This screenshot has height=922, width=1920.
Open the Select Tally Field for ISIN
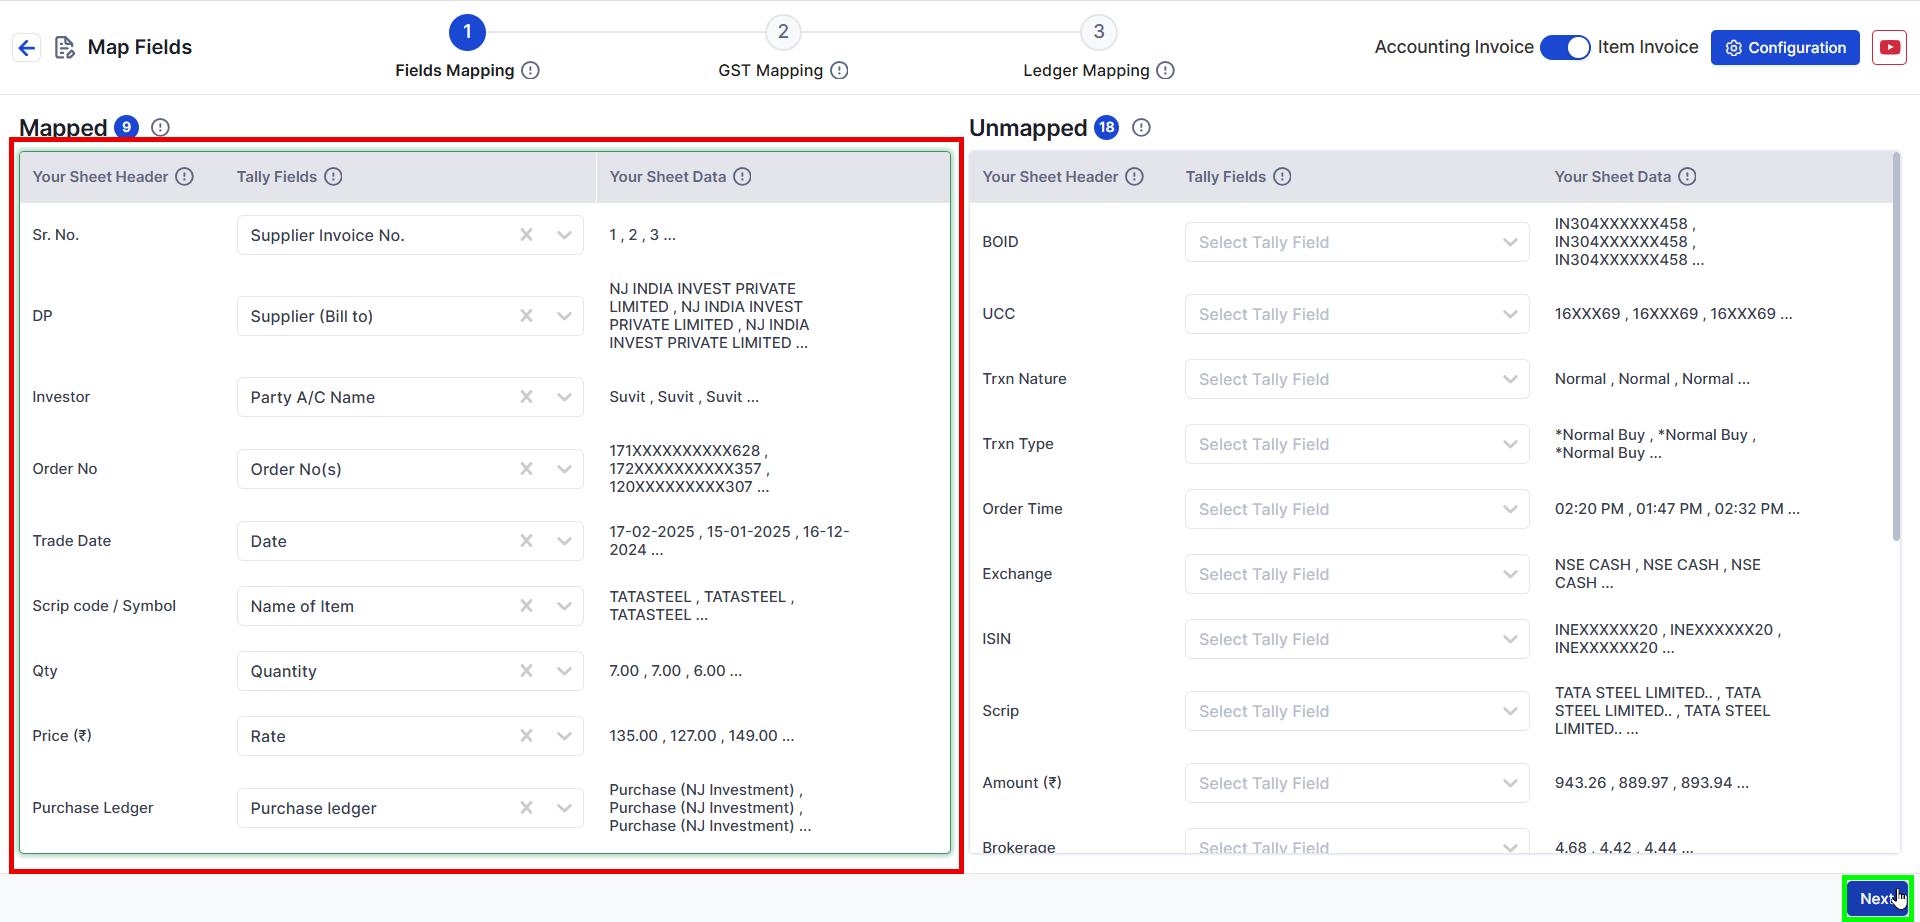[1356, 639]
